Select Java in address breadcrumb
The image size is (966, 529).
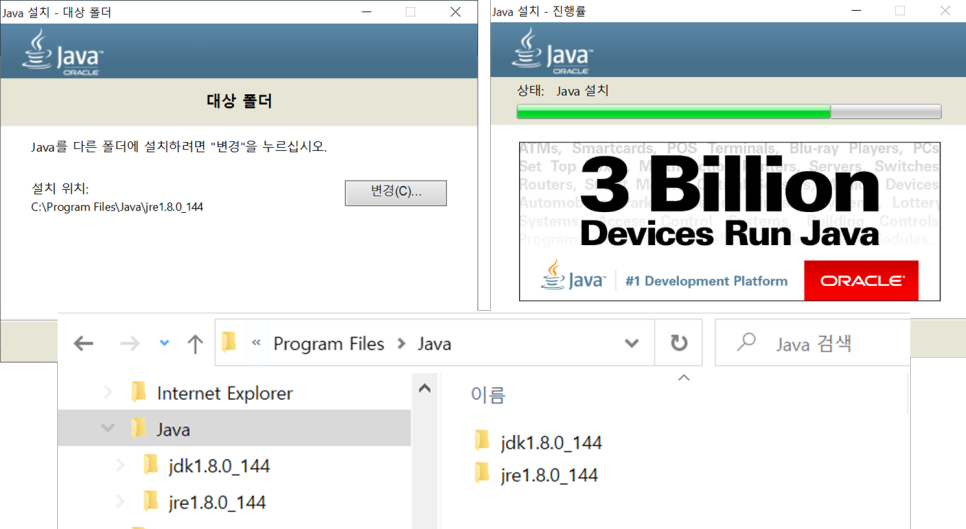click(x=434, y=344)
